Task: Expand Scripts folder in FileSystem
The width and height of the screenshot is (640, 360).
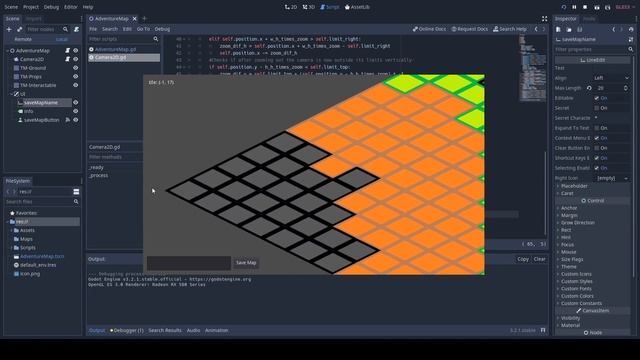Action: tap(11, 248)
